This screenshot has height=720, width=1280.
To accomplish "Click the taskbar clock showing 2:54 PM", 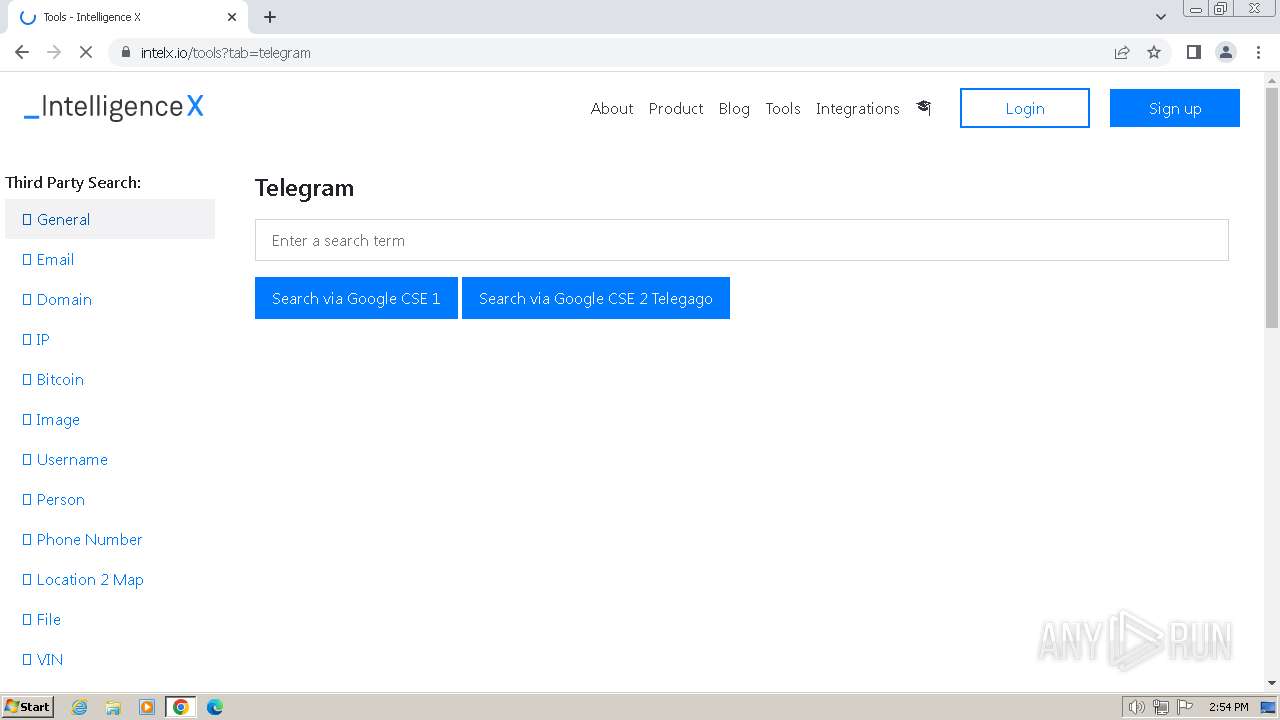I will click(x=1228, y=707).
